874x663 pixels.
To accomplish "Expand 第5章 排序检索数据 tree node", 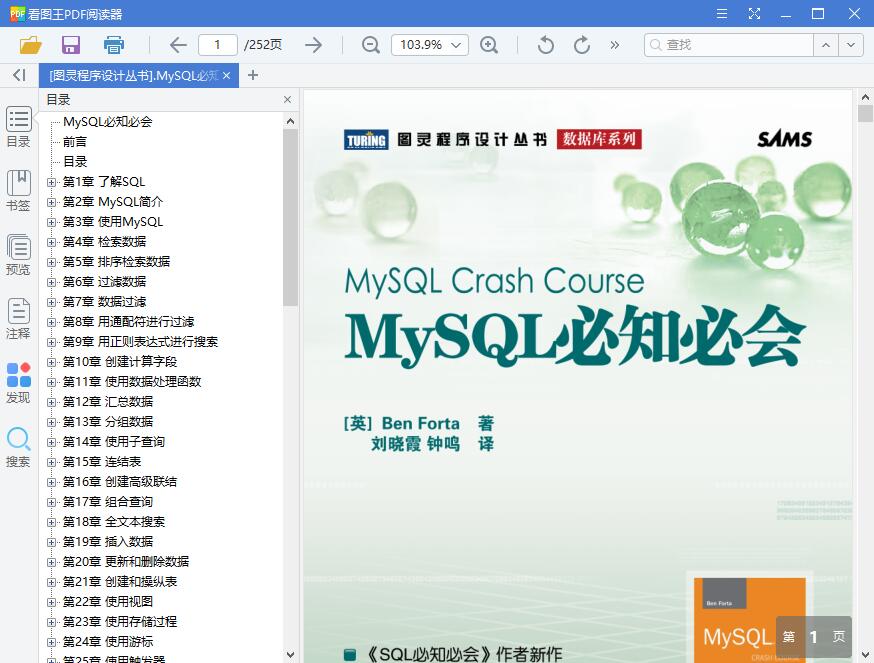I will click(51, 262).
